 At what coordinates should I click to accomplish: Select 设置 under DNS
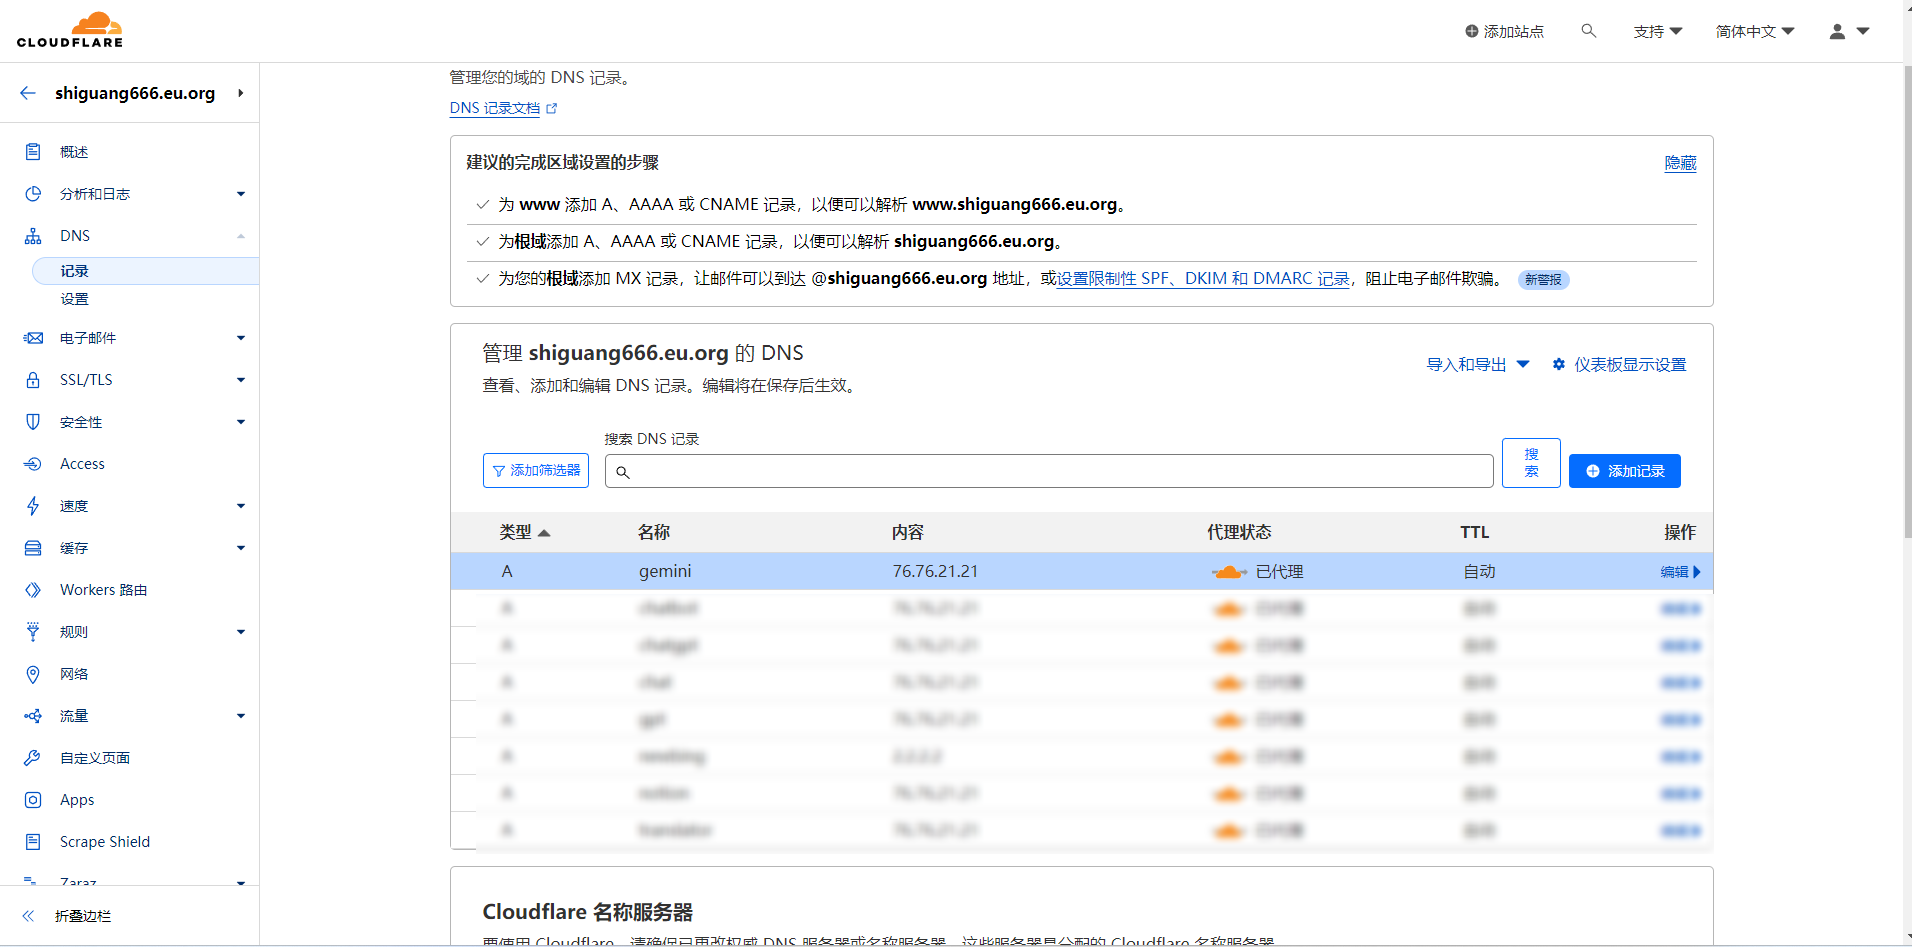(x=74, y=299)
